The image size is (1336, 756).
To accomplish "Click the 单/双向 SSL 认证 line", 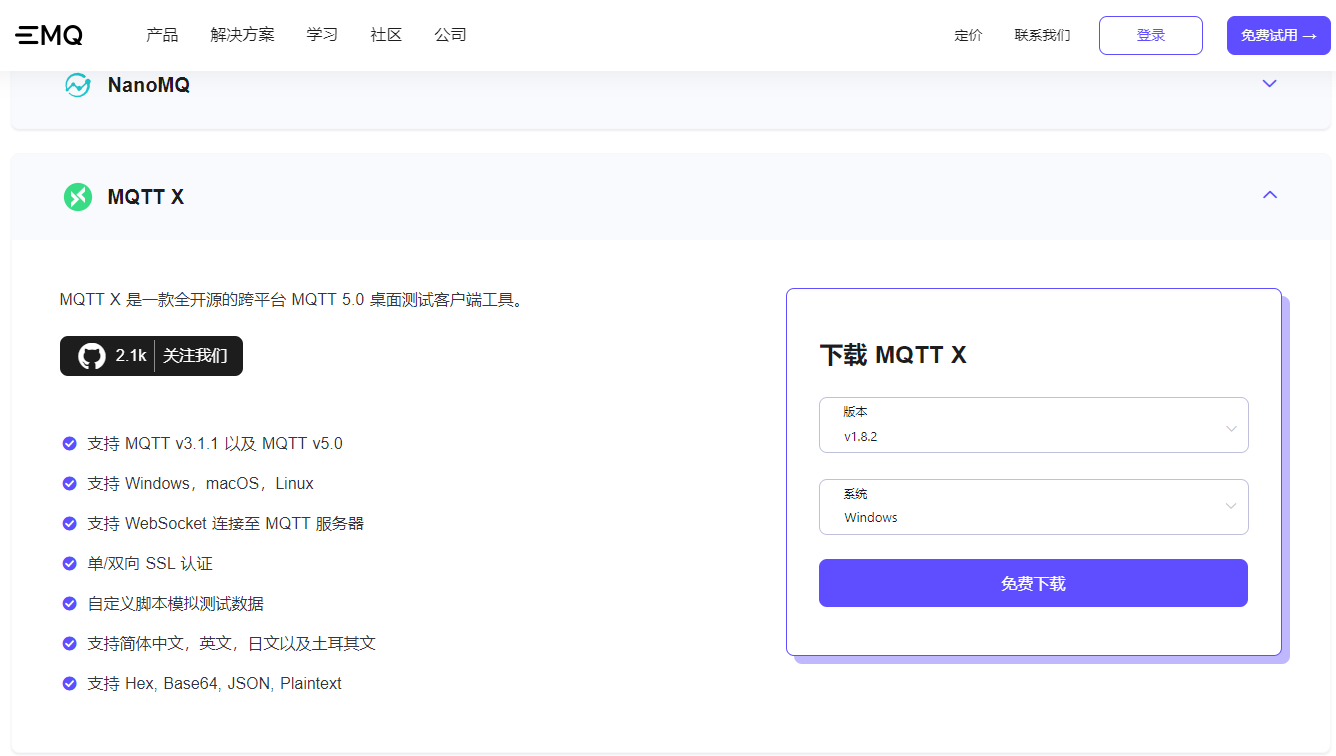I will point(150,564).
